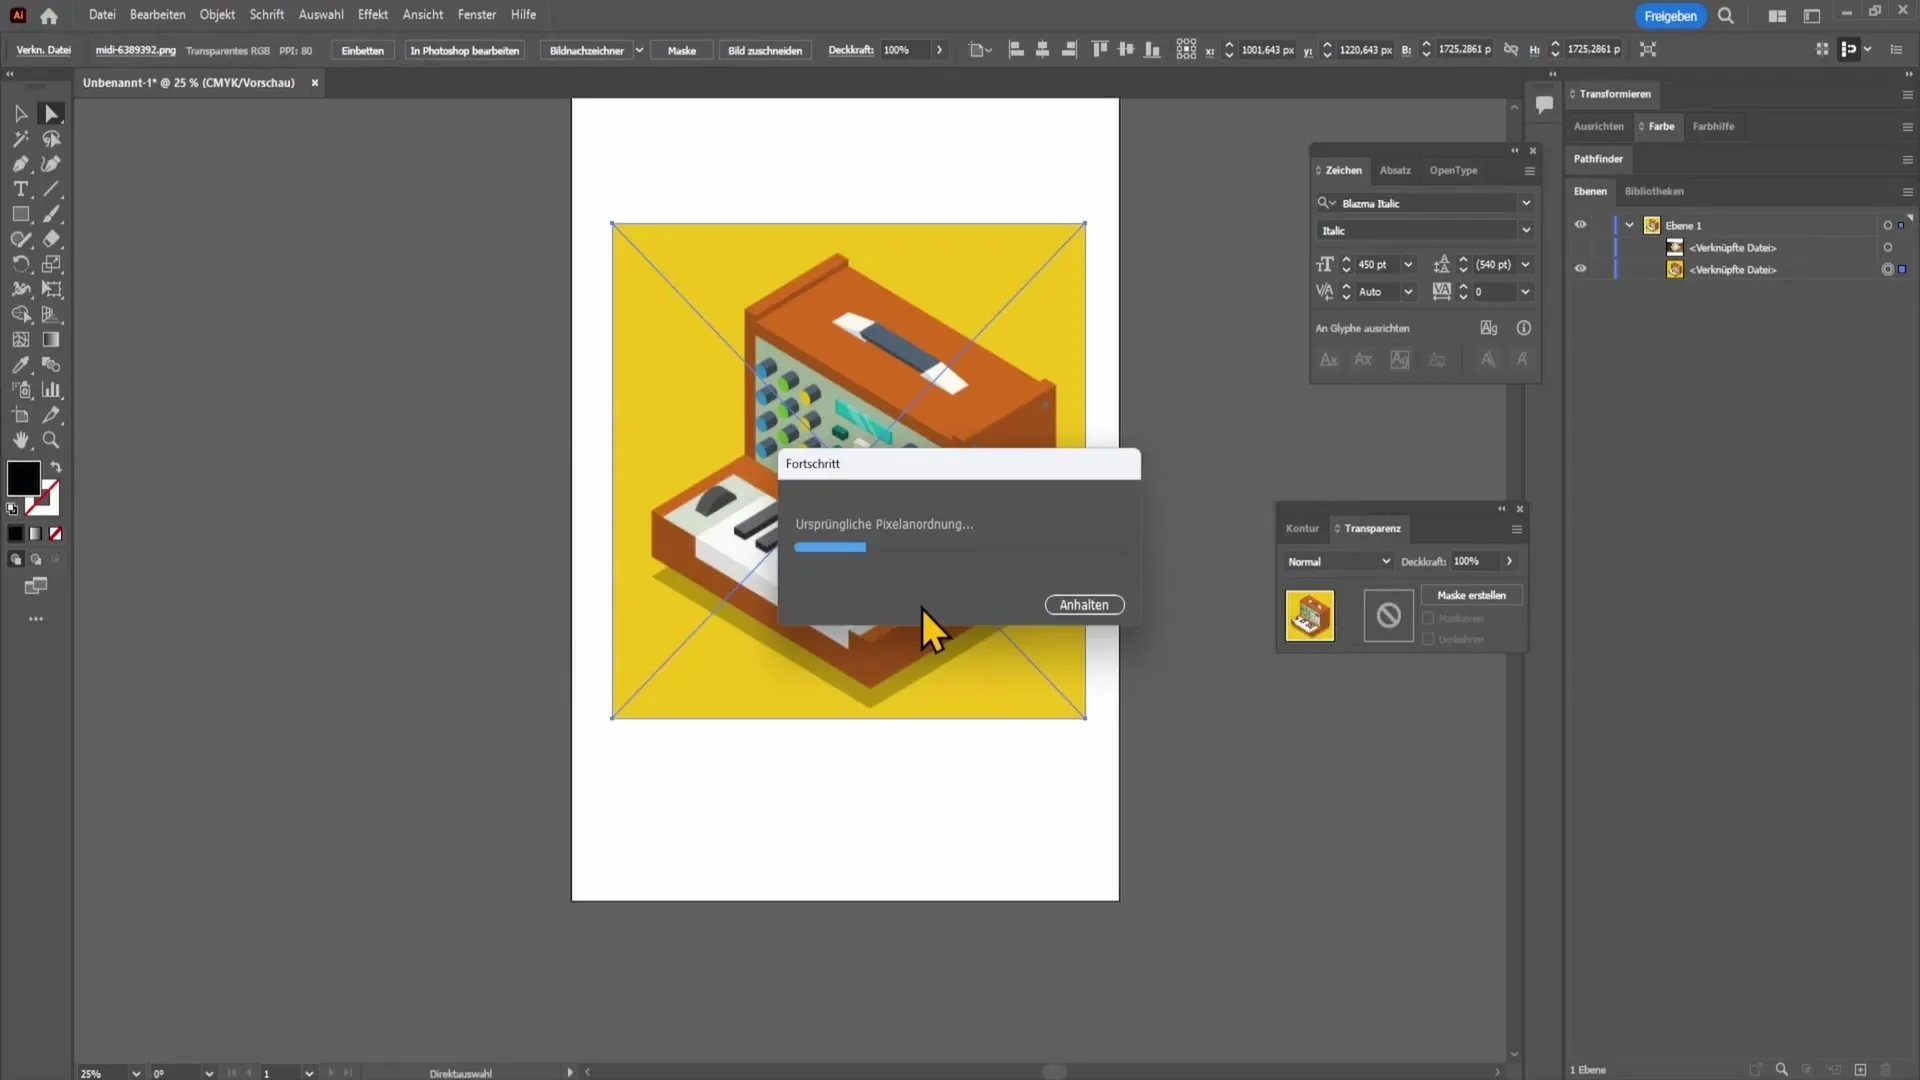Swap fill and stroke colors

(56, 467)
